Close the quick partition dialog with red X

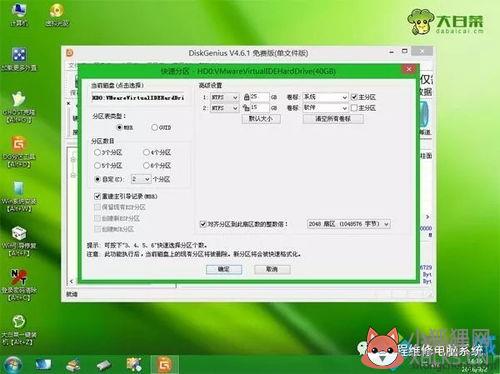coord(409,69)
